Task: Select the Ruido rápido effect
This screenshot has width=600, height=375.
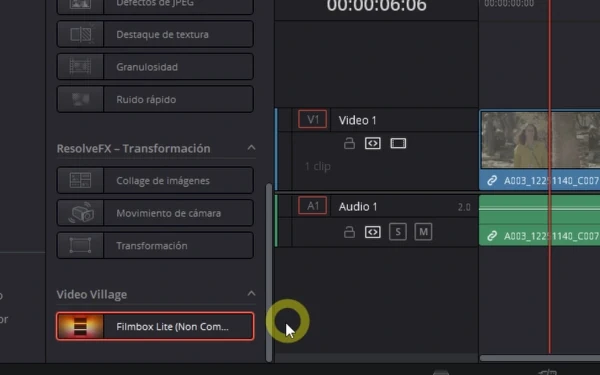Action: point(155,99)
